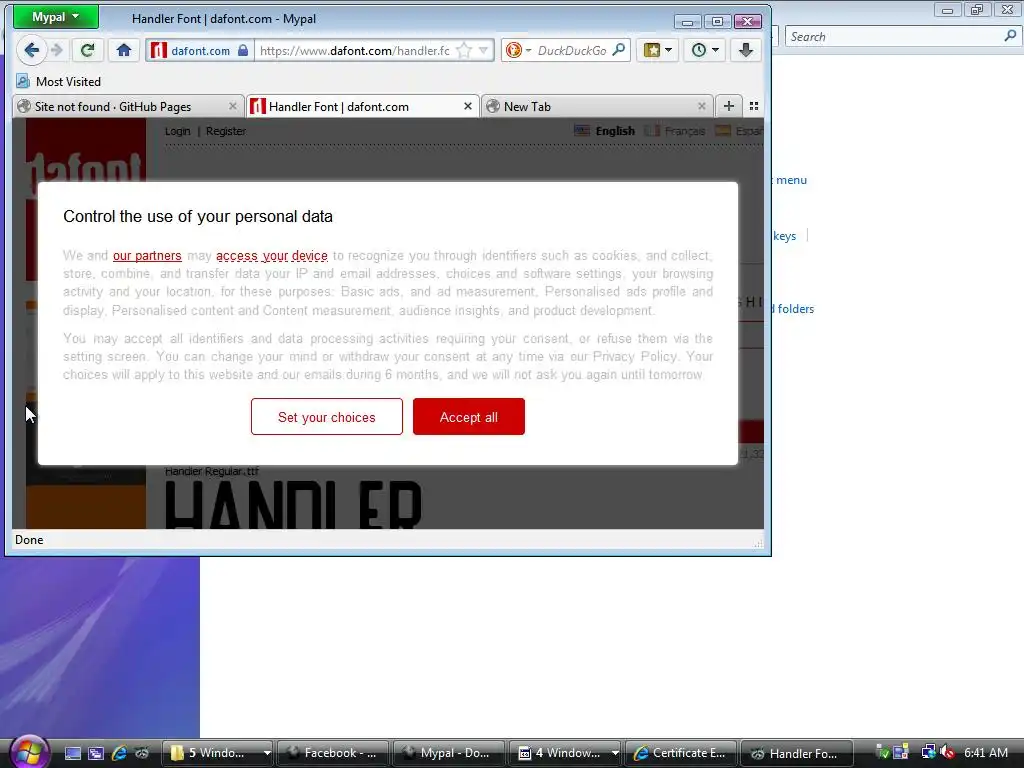
Task: Bookmark this page with the star icon
Action: pyautogui.click(x=464, y=50)
